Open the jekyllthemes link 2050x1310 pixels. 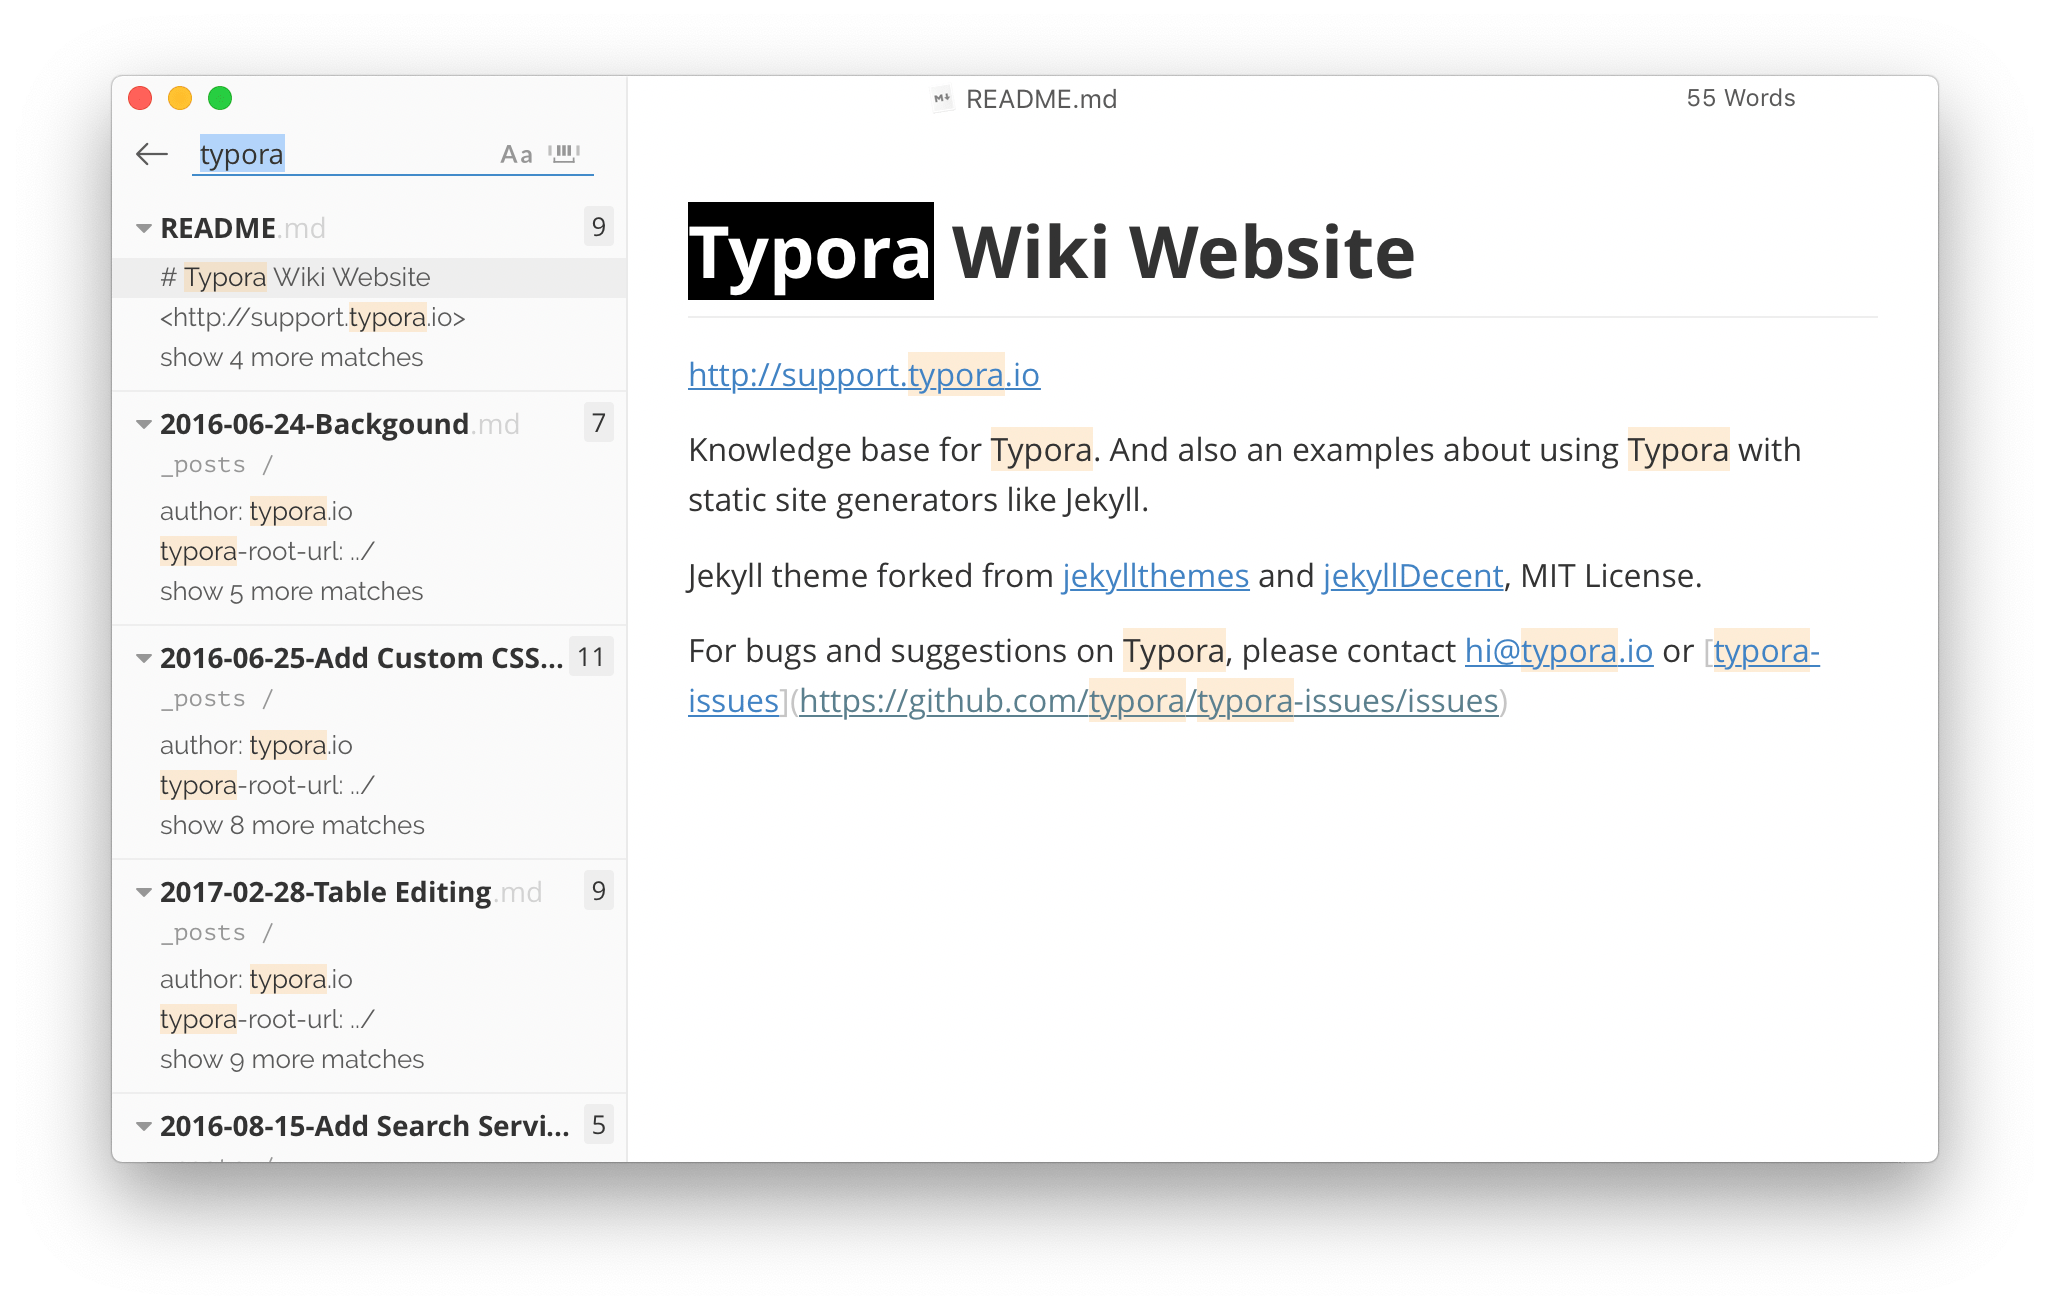click(1155, 576)
